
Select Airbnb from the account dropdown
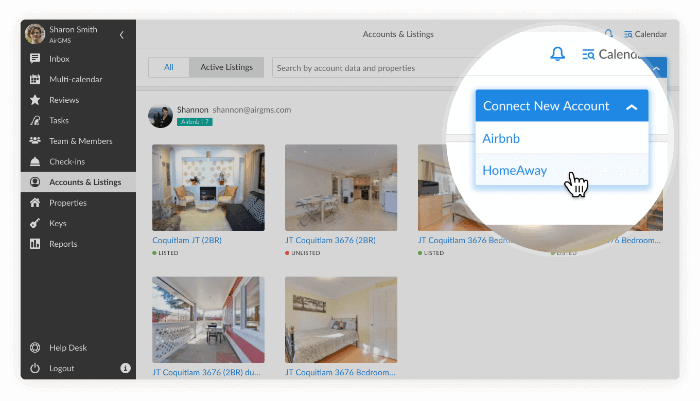click(562, 138)
